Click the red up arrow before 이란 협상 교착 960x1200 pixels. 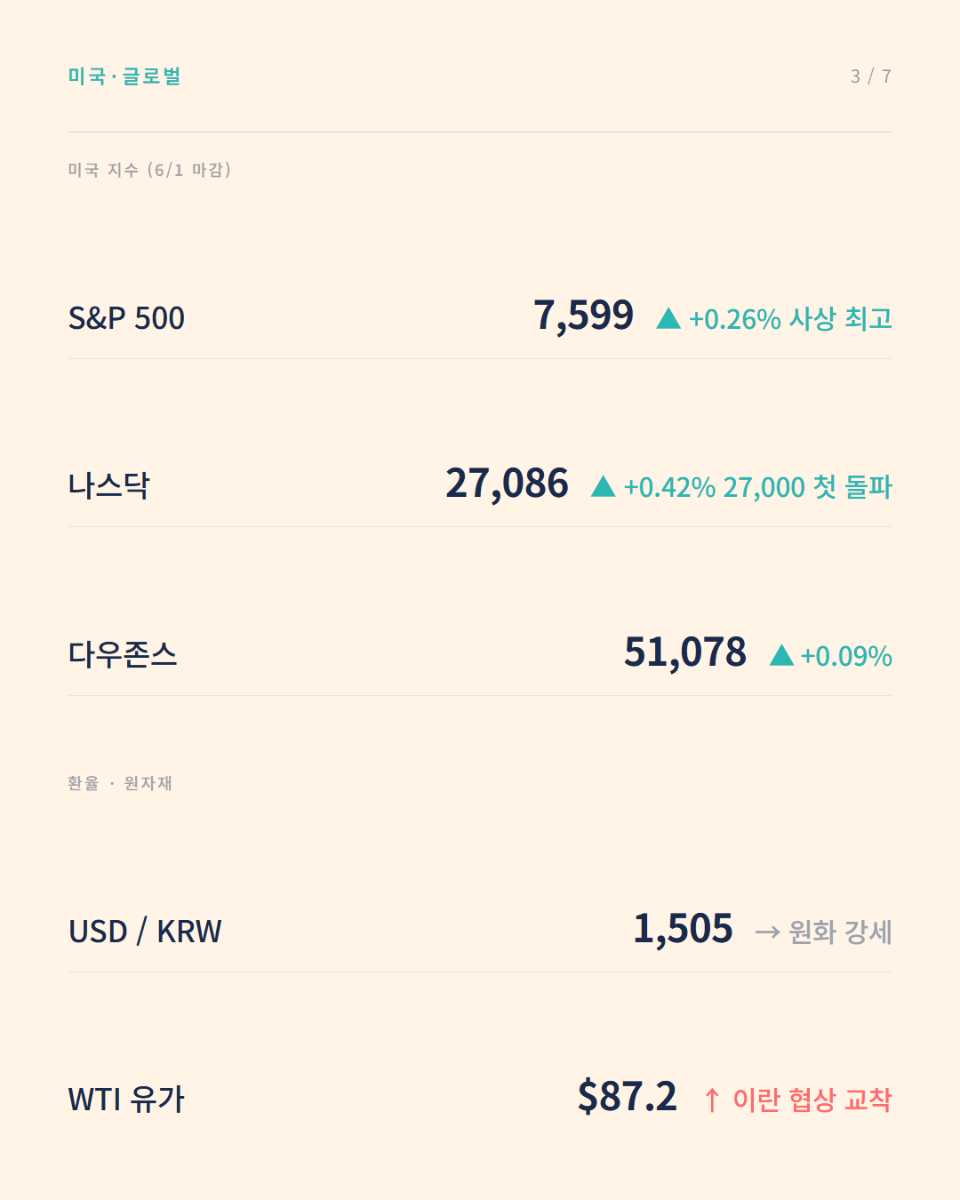[712, 1100]
